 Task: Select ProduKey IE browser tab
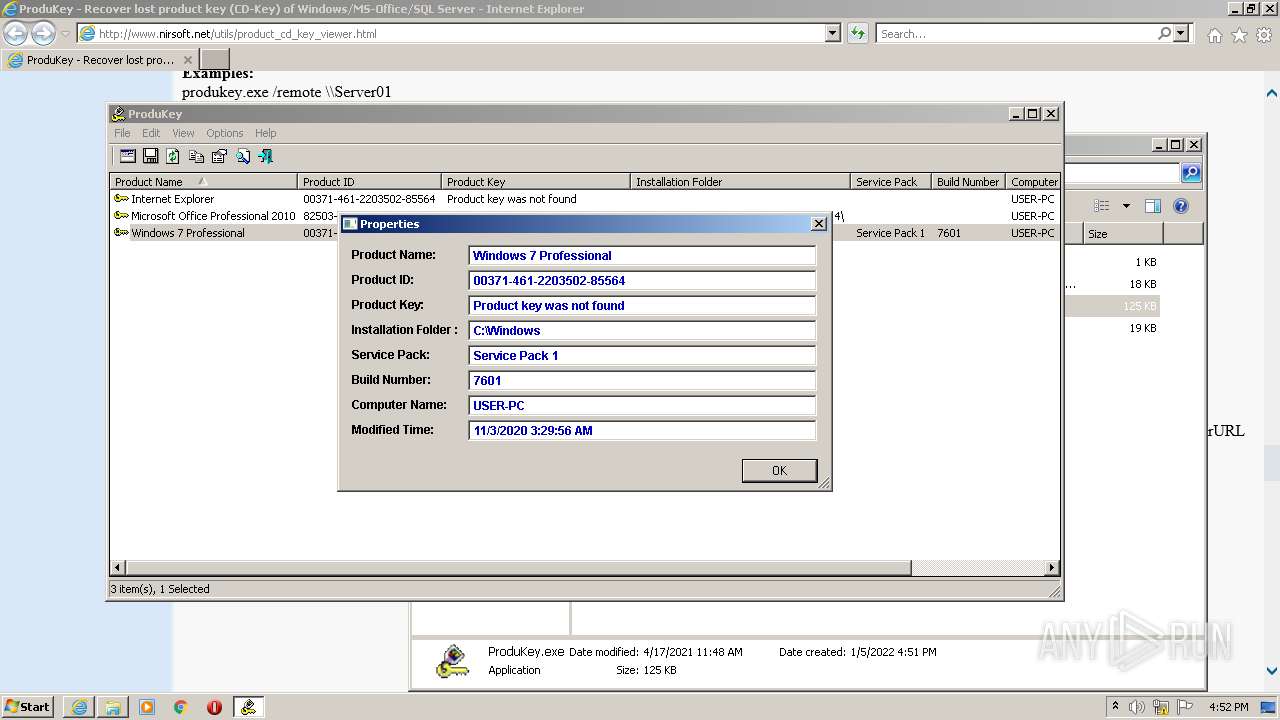click(x=99, y=60)
